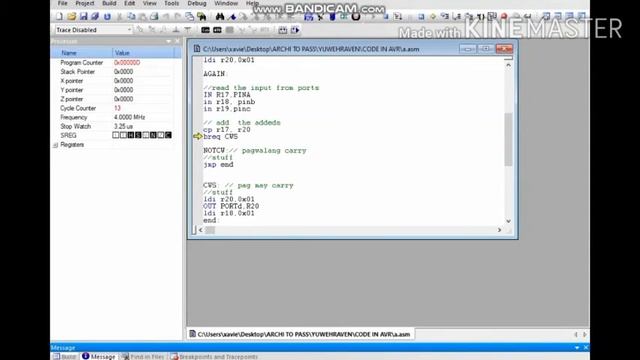
Task: Switch to the Breakpoints and Tracepoints tab
Action: point(214,357)
